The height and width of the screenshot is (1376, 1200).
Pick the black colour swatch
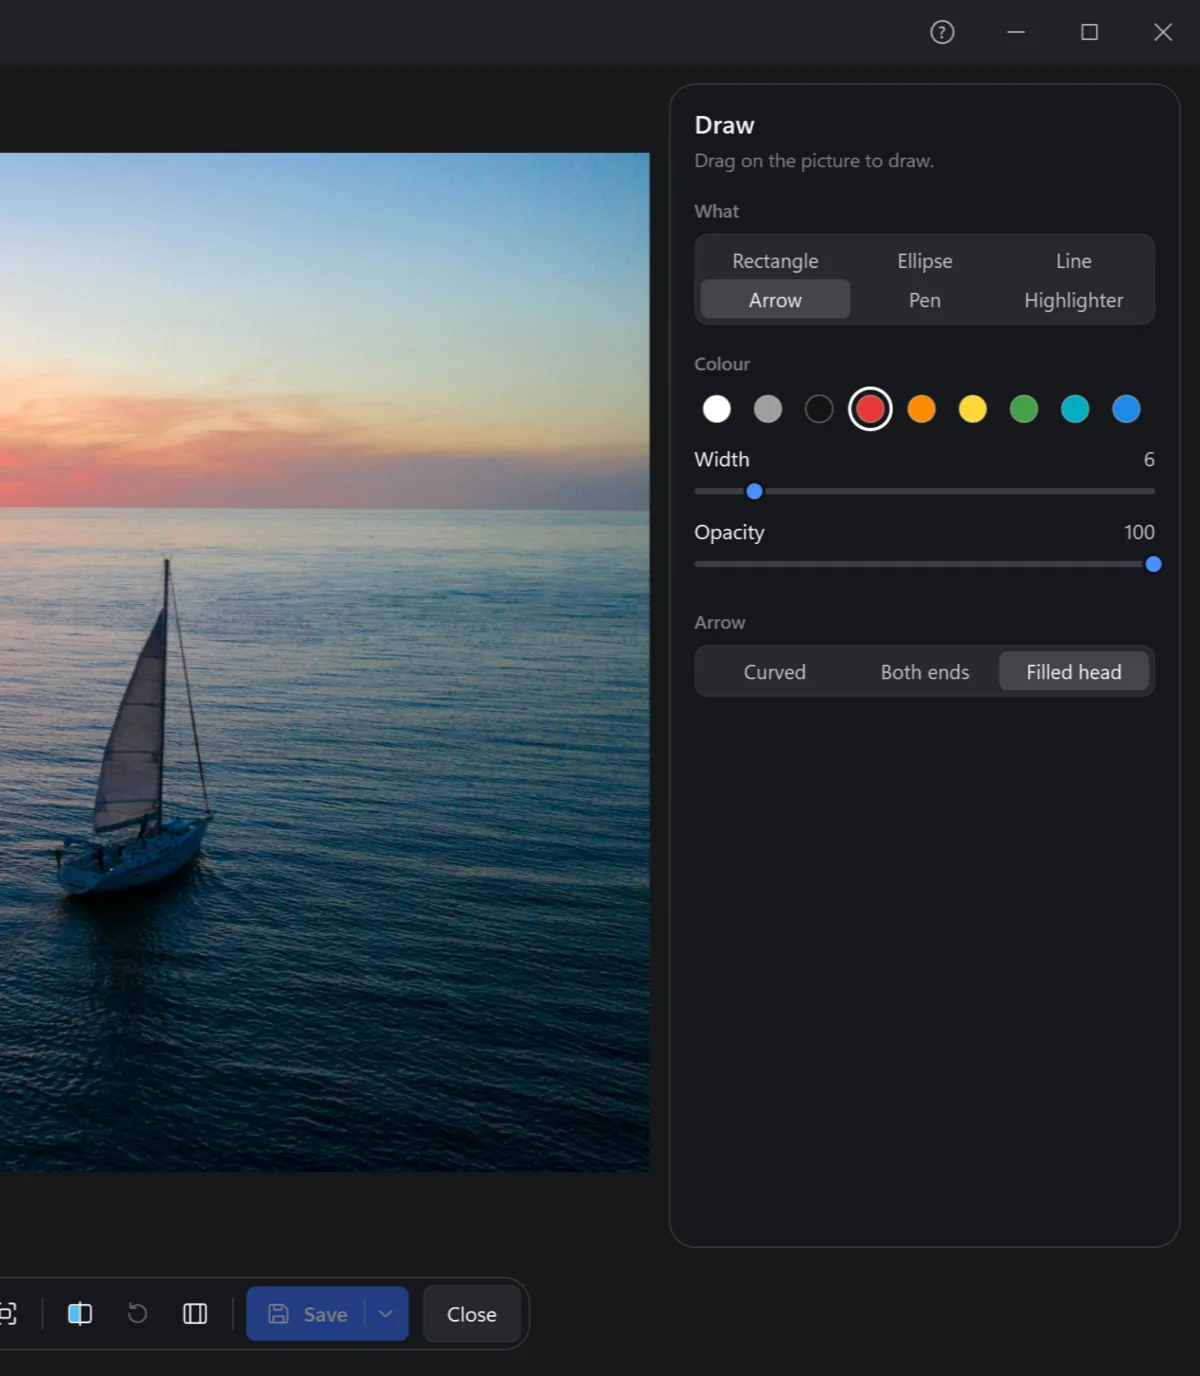tap(819, 409)
